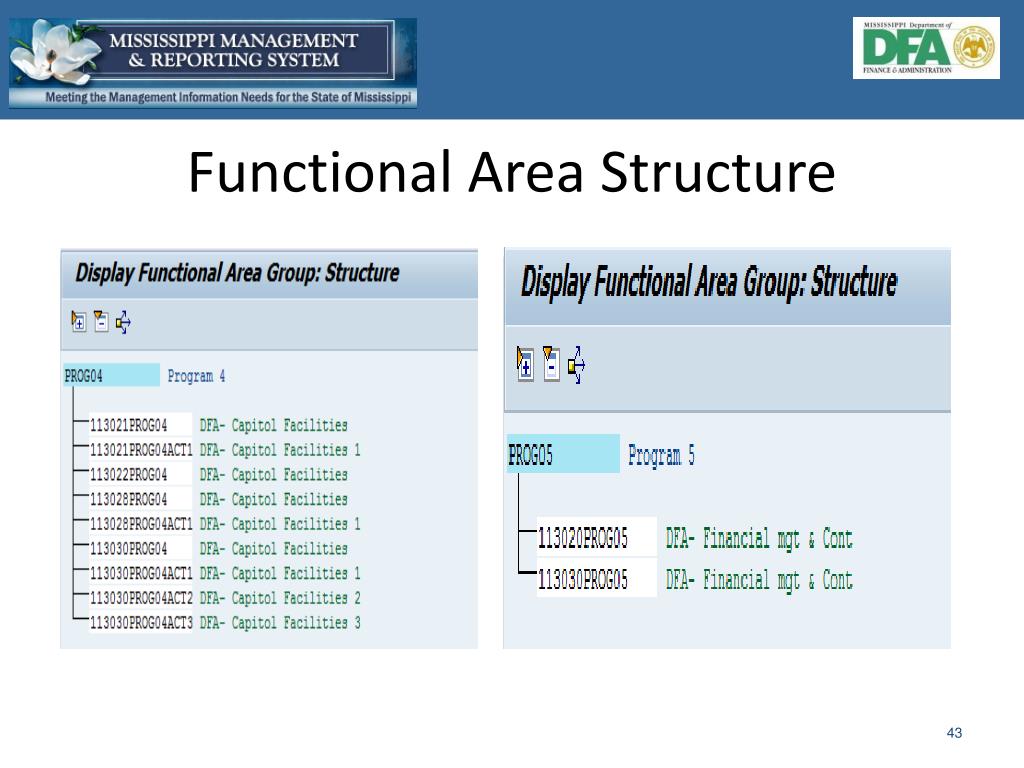The image size is (1024, 768).
Task: Click the 'Program 5' description text
Action: (x=662, y=455)
